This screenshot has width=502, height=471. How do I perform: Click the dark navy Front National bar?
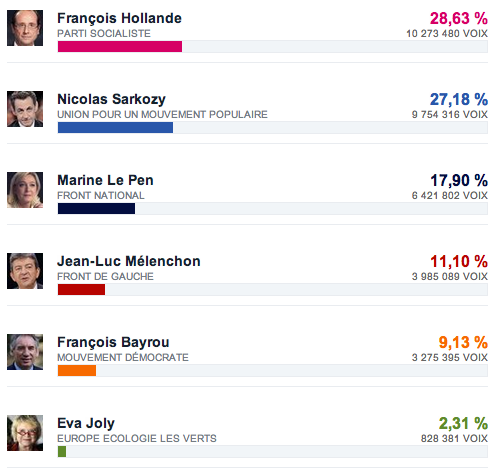pos(96,209)
